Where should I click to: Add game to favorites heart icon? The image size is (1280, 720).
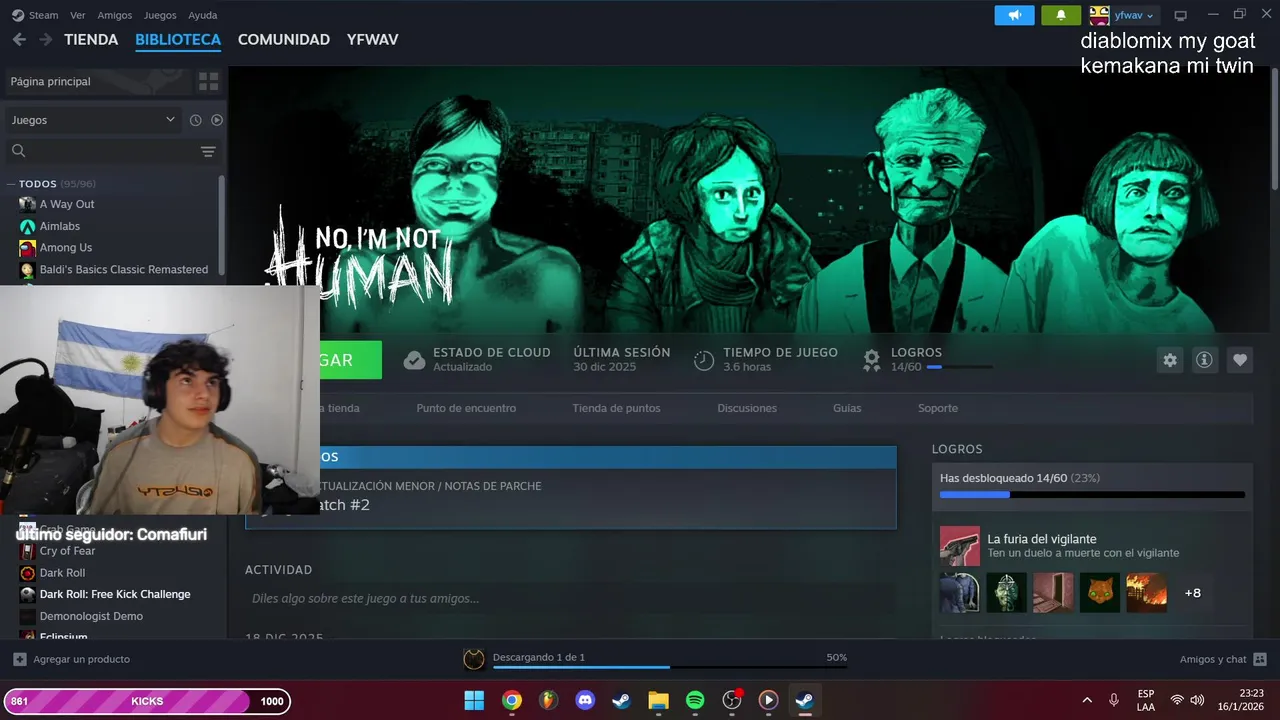pyautogui.click(x=1240, y=360)
